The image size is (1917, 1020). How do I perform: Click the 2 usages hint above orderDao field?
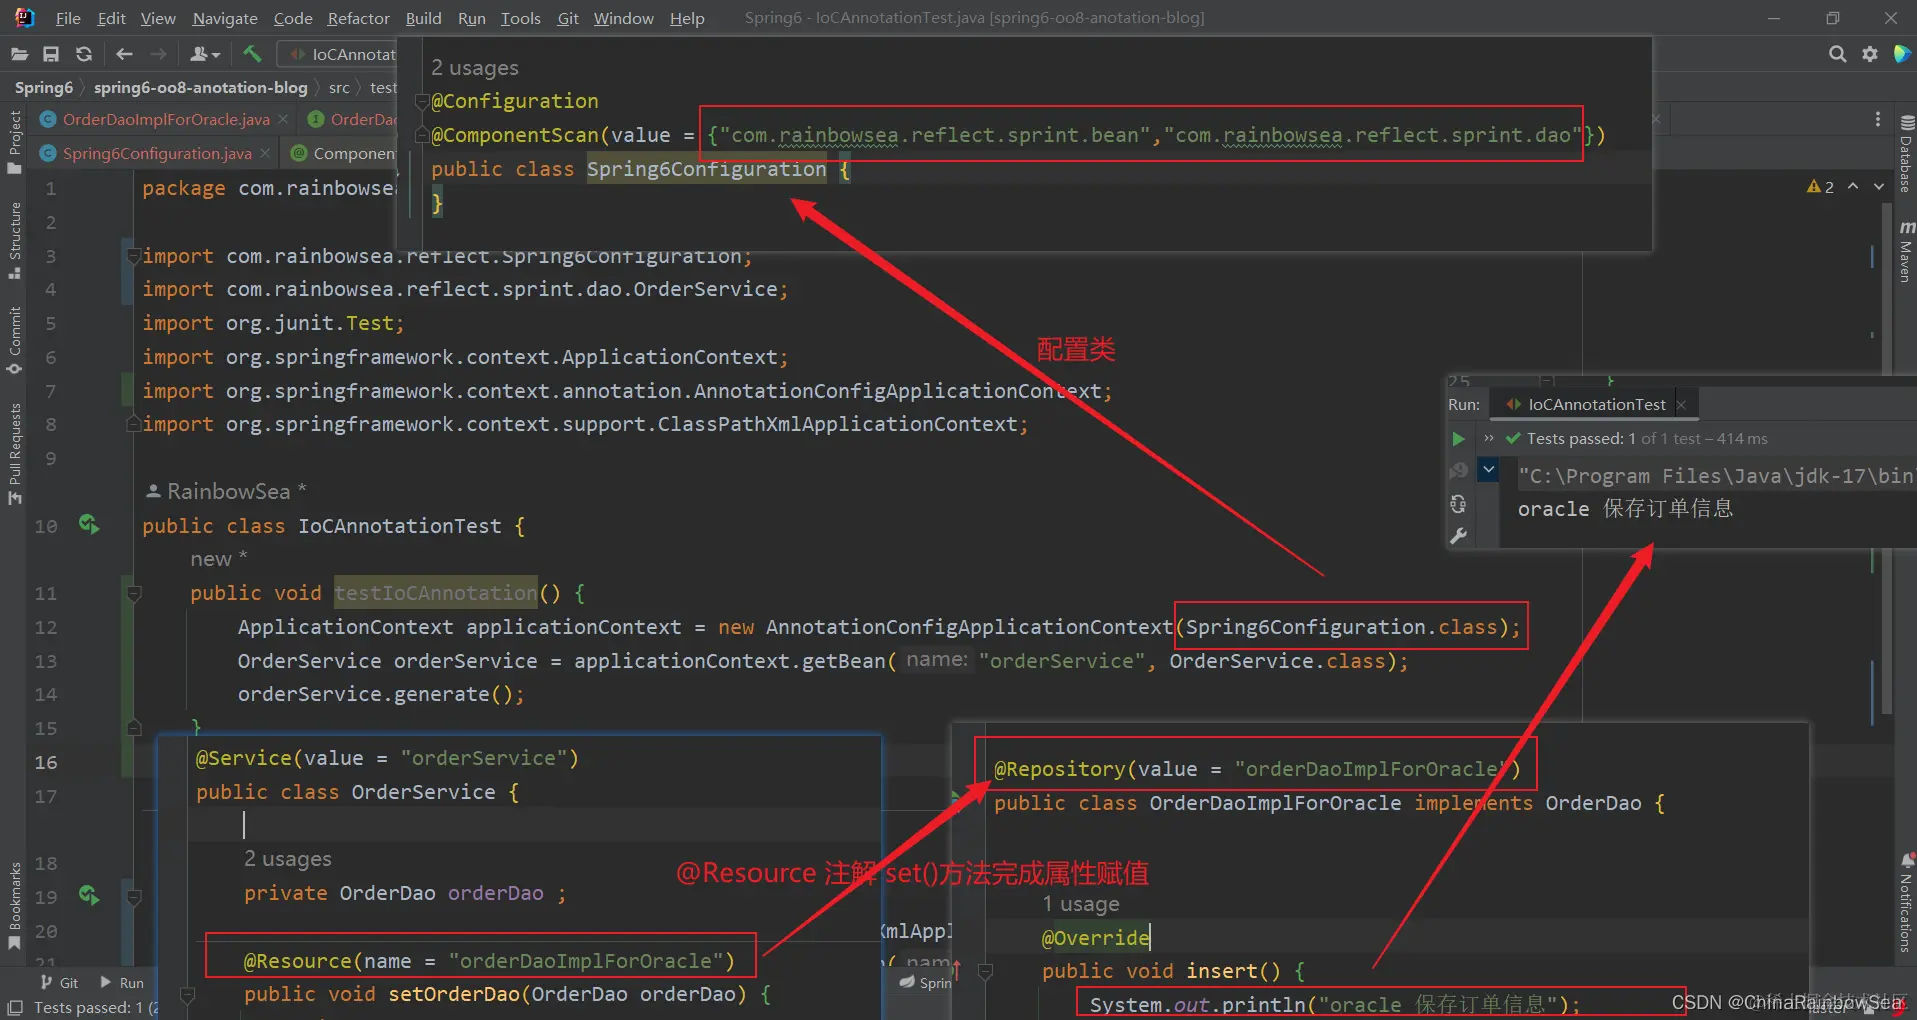coord(288,859)
